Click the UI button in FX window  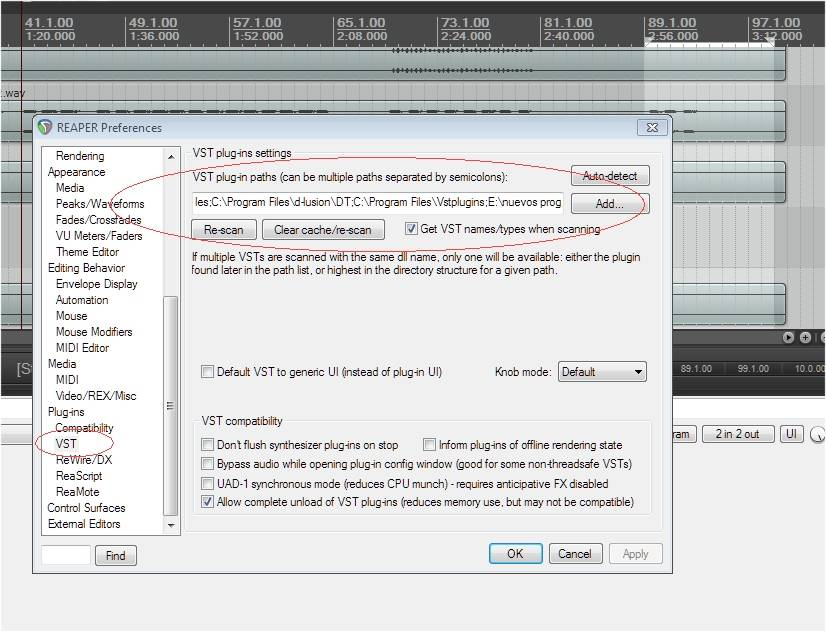pyautogui.click(x=791, y=434)
